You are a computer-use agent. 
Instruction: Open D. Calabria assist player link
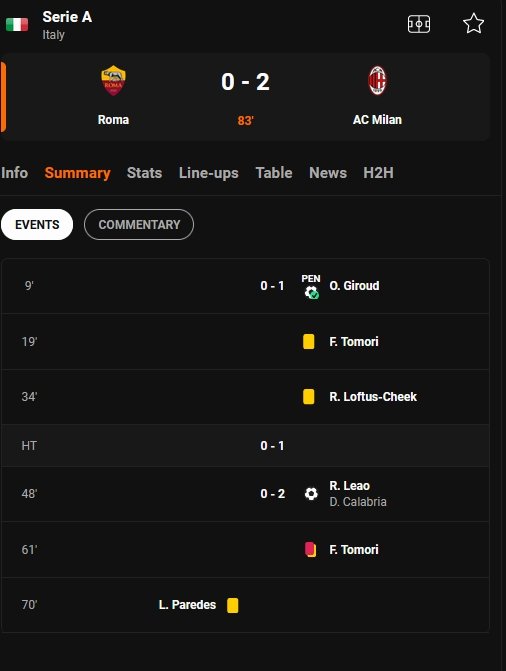point(358,502)
